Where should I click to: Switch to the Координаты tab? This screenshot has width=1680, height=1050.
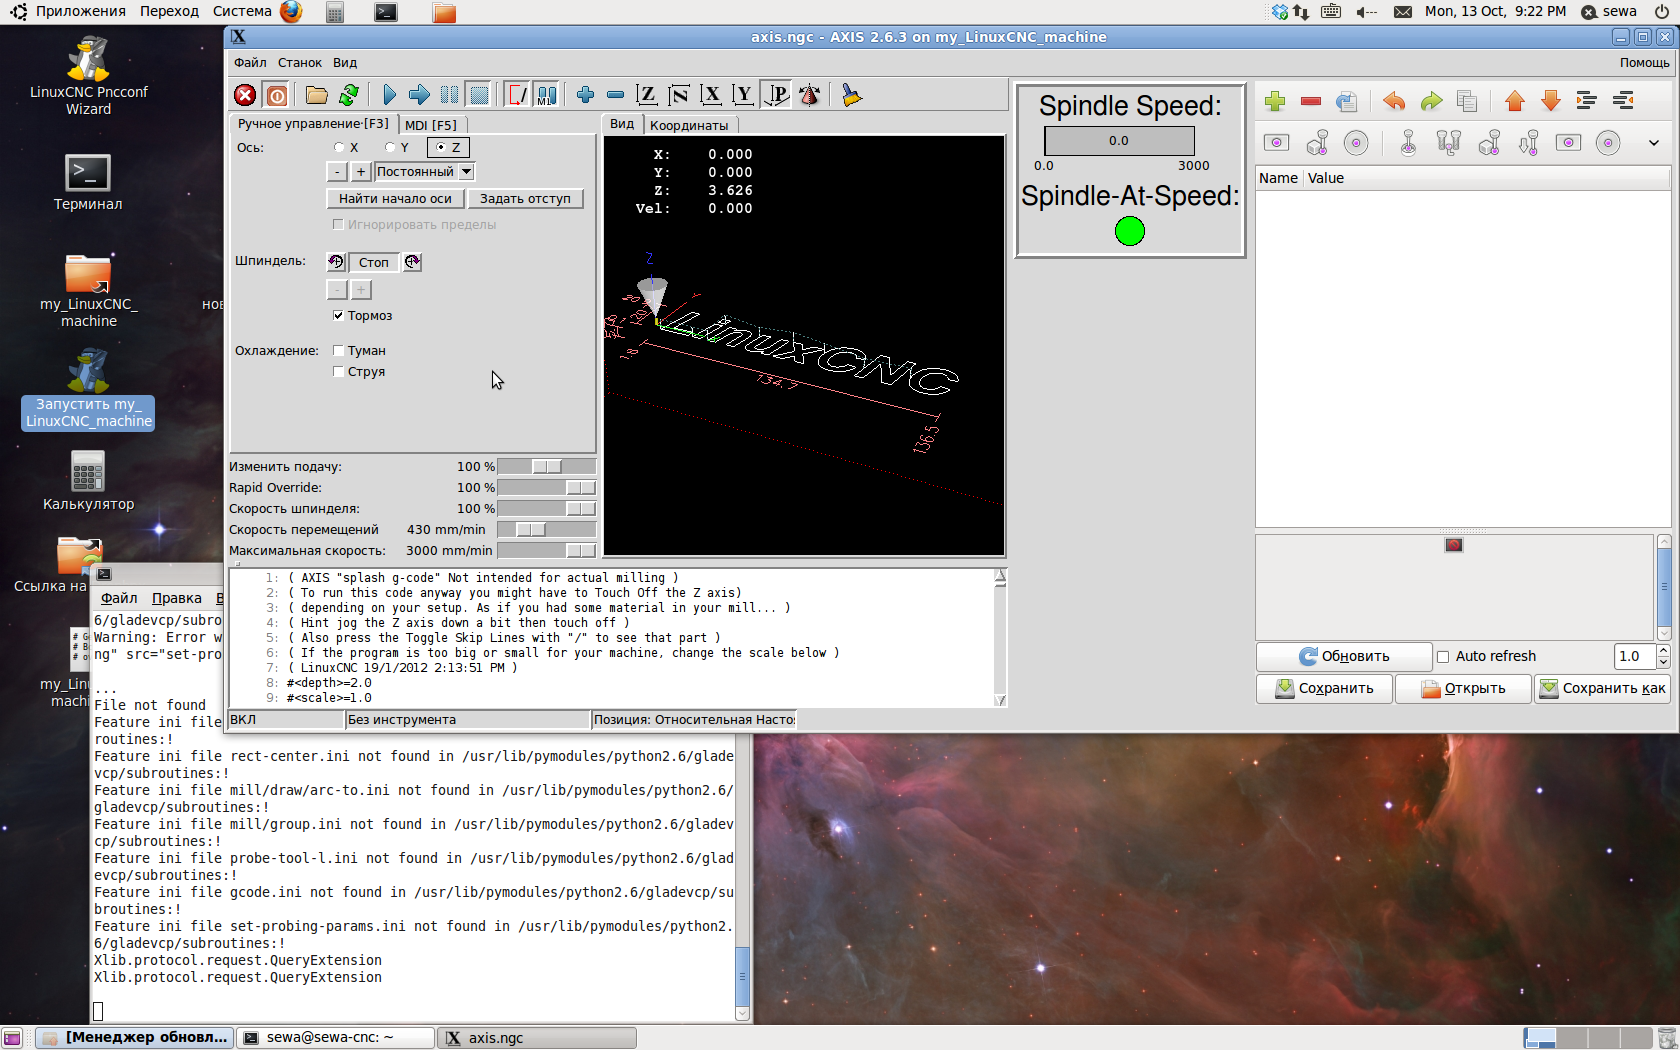pyautogui.click(x=689, y=125)
